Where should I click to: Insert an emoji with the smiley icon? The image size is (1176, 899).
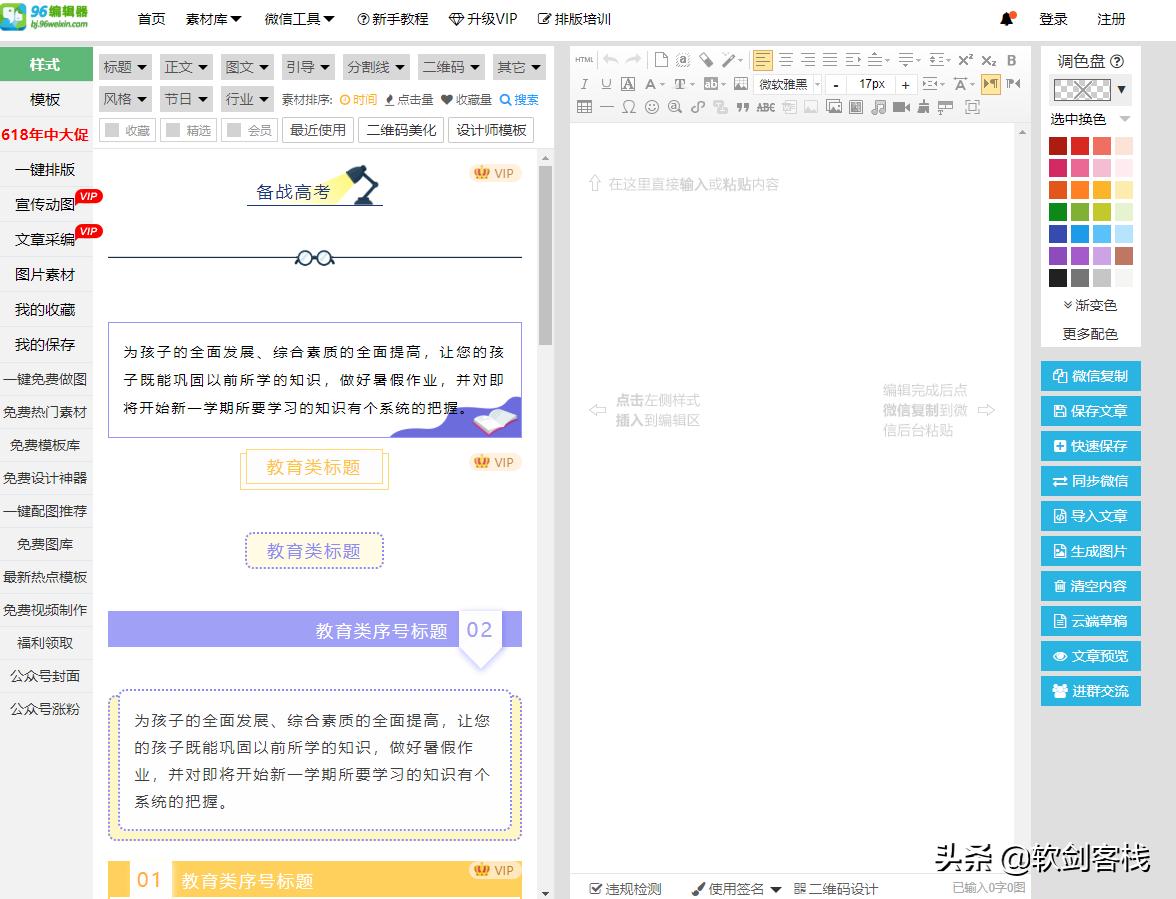point(653,107)
